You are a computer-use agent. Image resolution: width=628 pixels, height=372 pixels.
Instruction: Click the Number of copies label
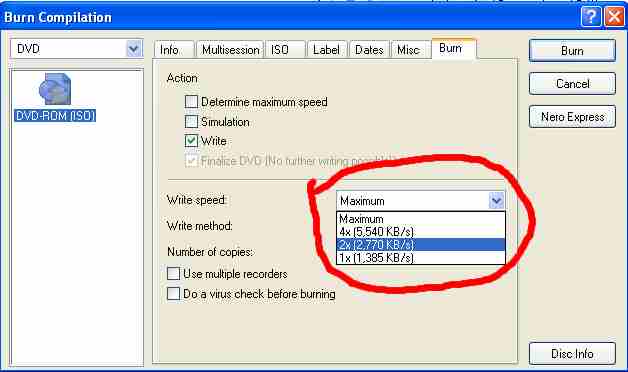click(x=211, y=252)
